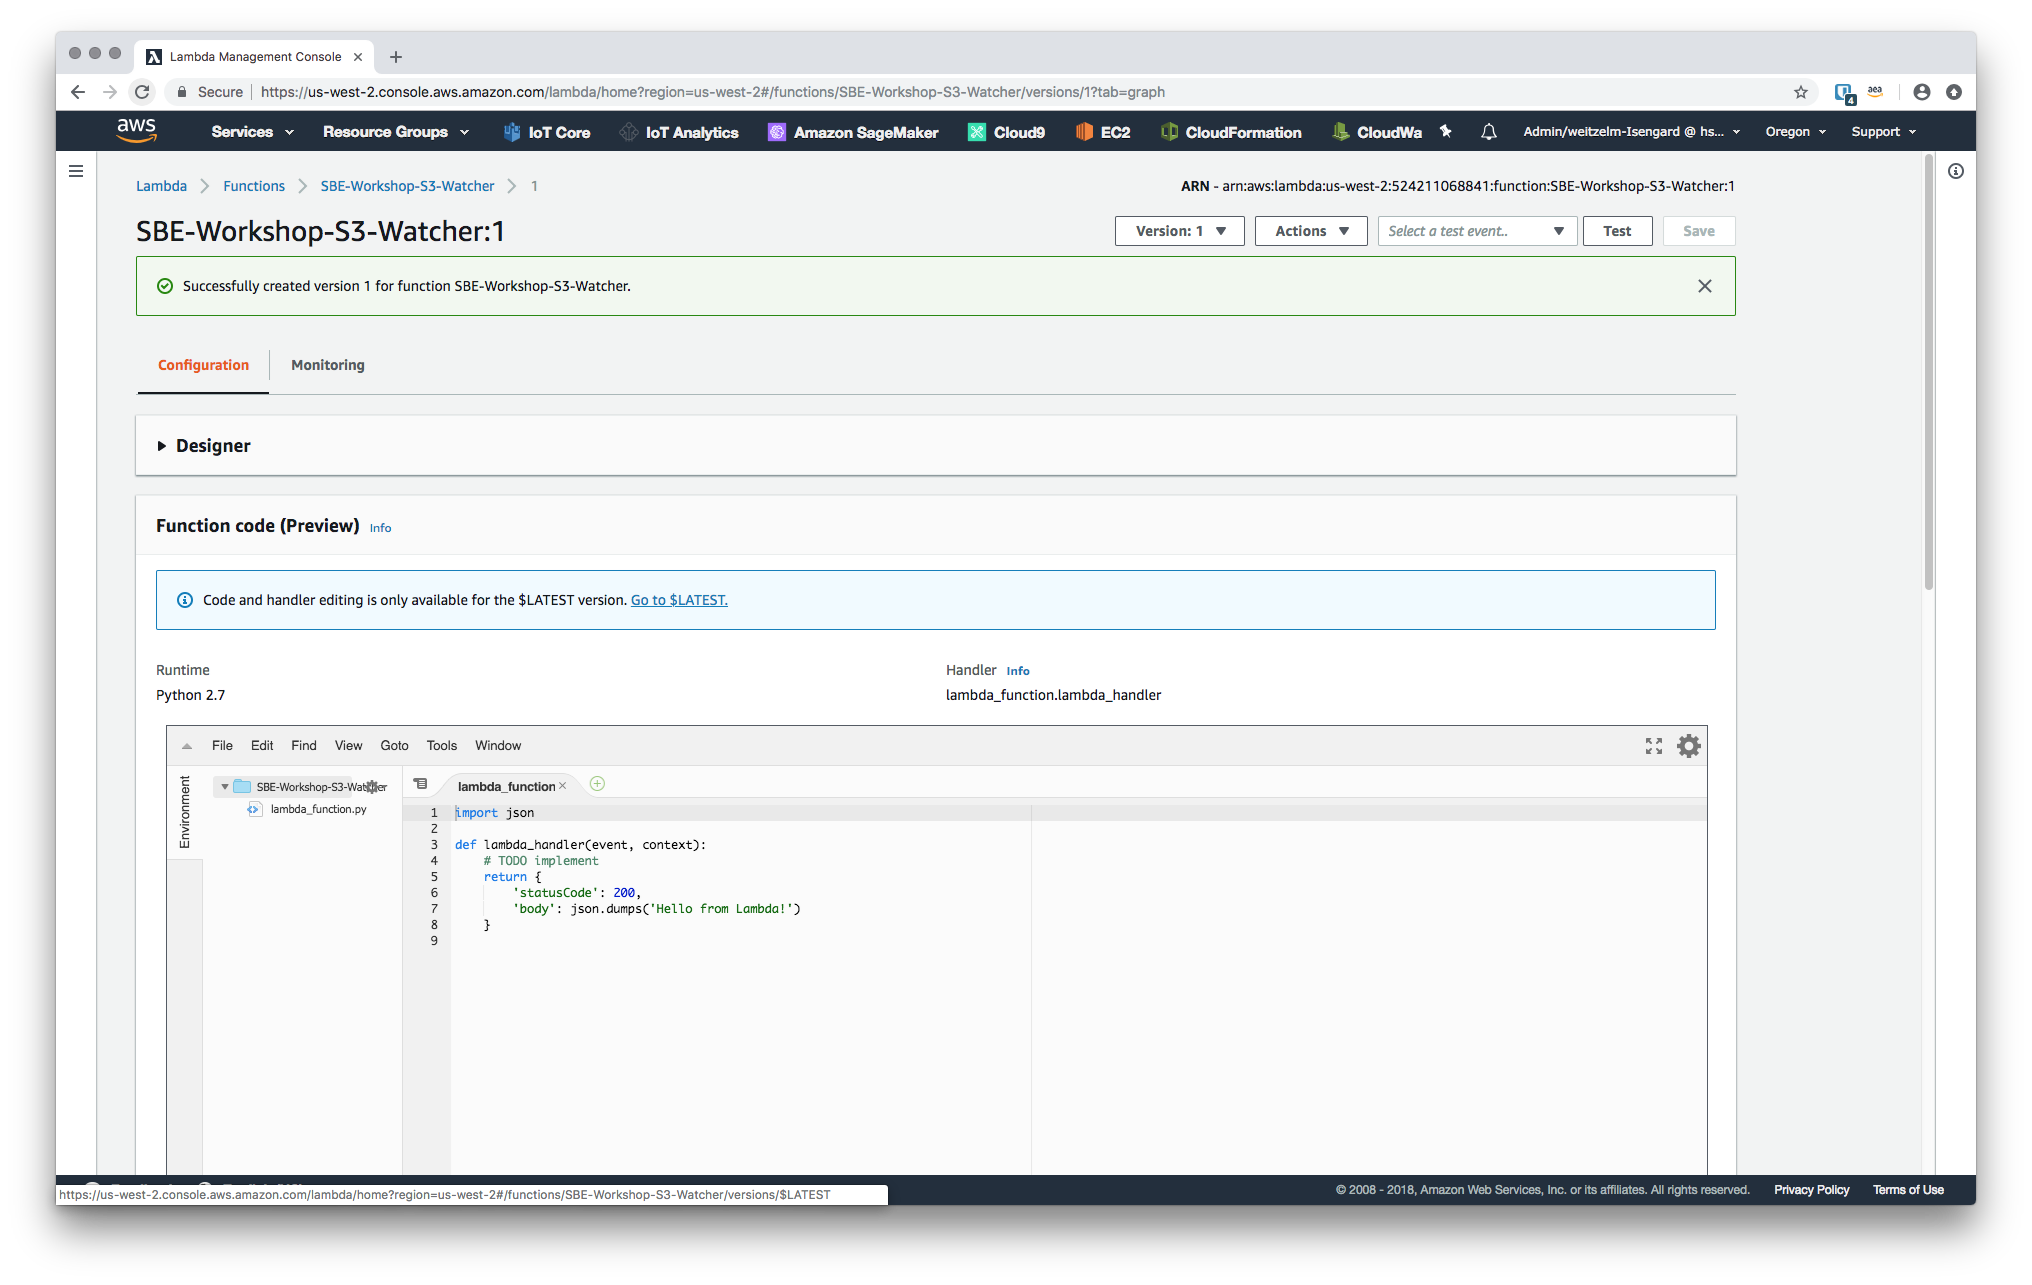The image size is (2032, 1285).
Task: Open Terms of Use in the footer
Action: pos(1909,1190)
